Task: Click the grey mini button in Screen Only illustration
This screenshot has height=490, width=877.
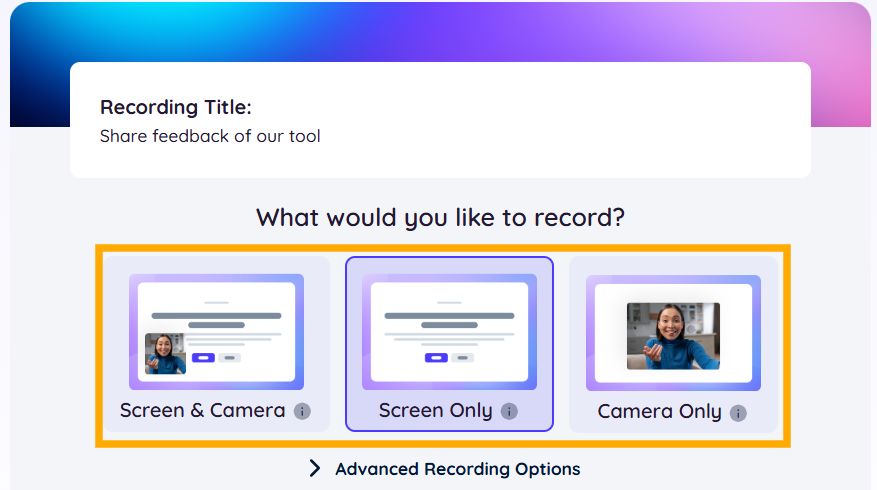Action: (x=462, y=357)
